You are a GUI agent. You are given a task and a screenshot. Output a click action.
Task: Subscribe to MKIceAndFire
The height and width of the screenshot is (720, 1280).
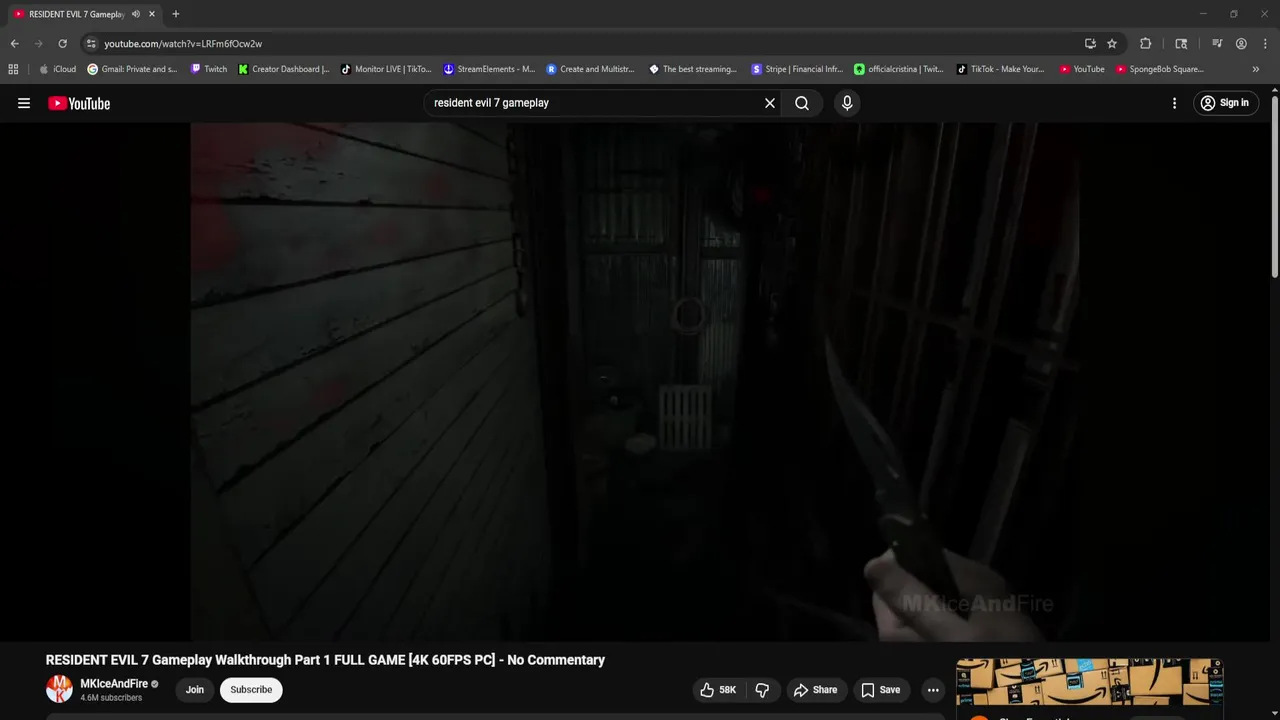pyautogui.click(x=251, y=690)
